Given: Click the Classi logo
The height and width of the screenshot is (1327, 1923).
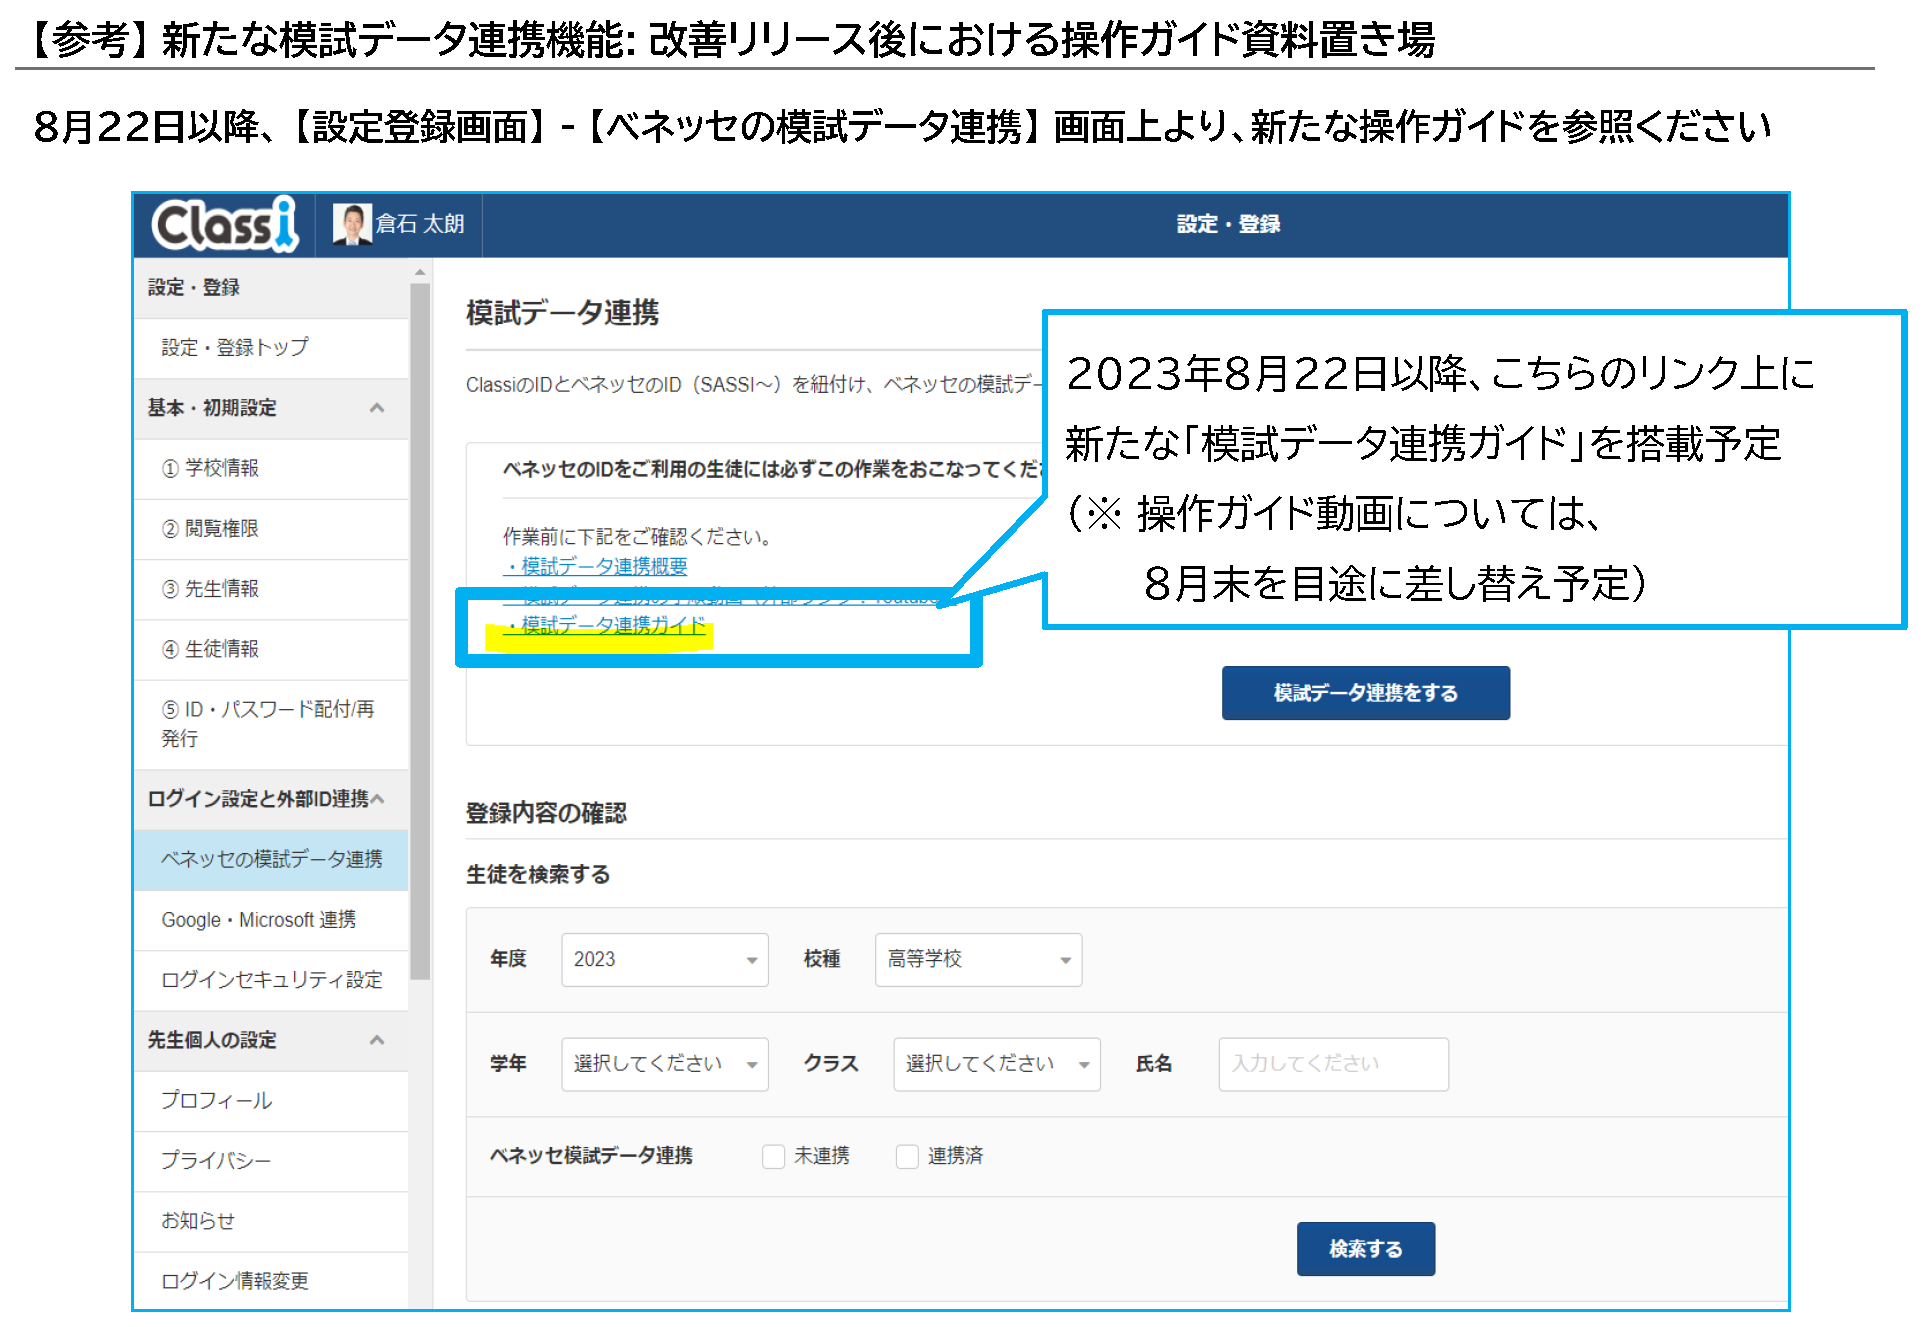Looking at the screenshot, I should pos(224,223).
